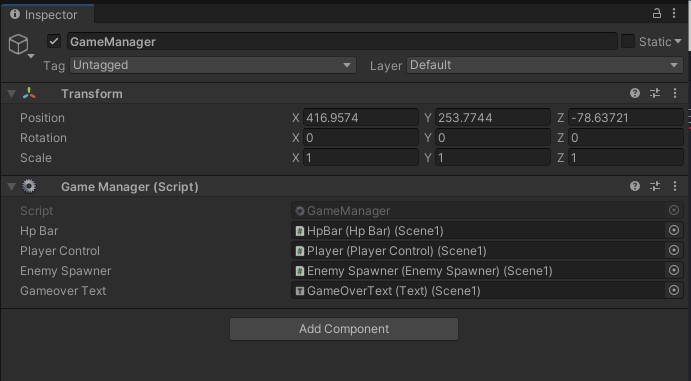Lock the Inspector panel

(657, 14)
